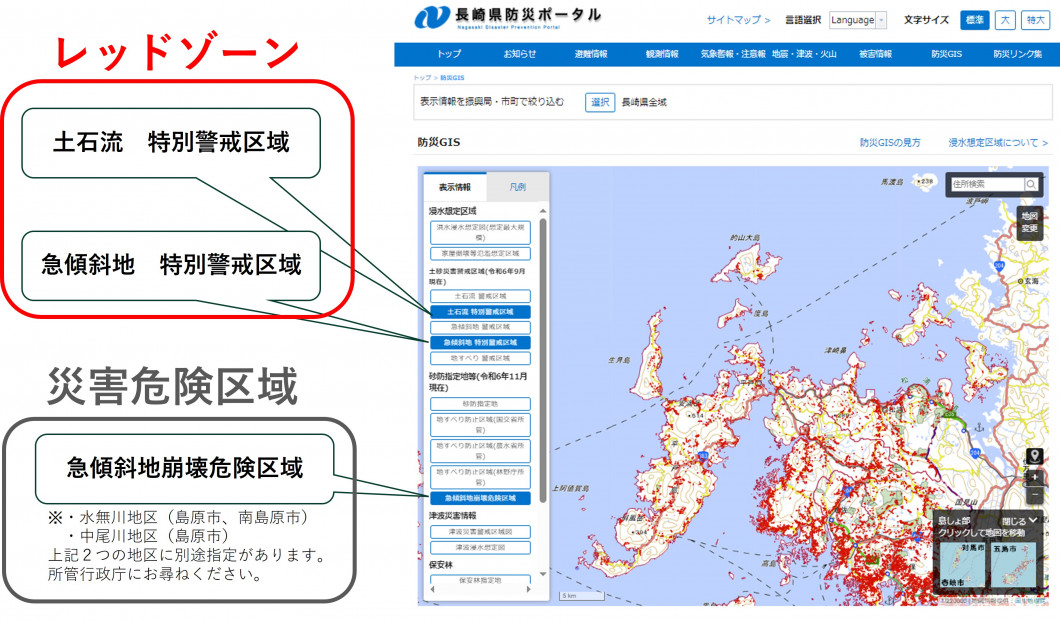The height and width of the screenshot is (621, 1060).
Task: Open the 防災GISの見方 link
Action: click(x=891, y=143)
